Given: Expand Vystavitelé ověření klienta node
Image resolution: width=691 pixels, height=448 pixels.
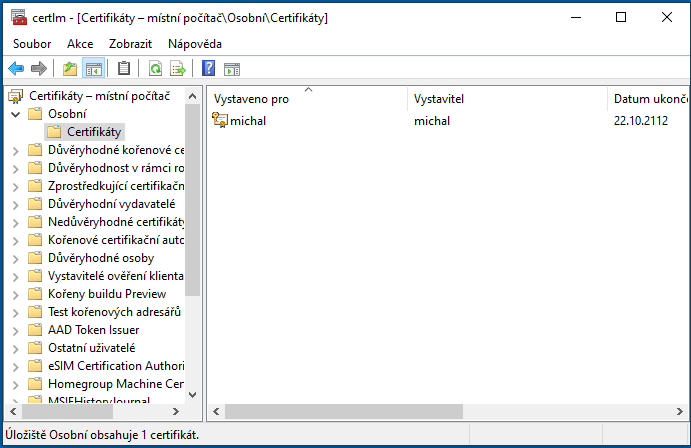Looking at the screenshot, I should tap(16, 277).
